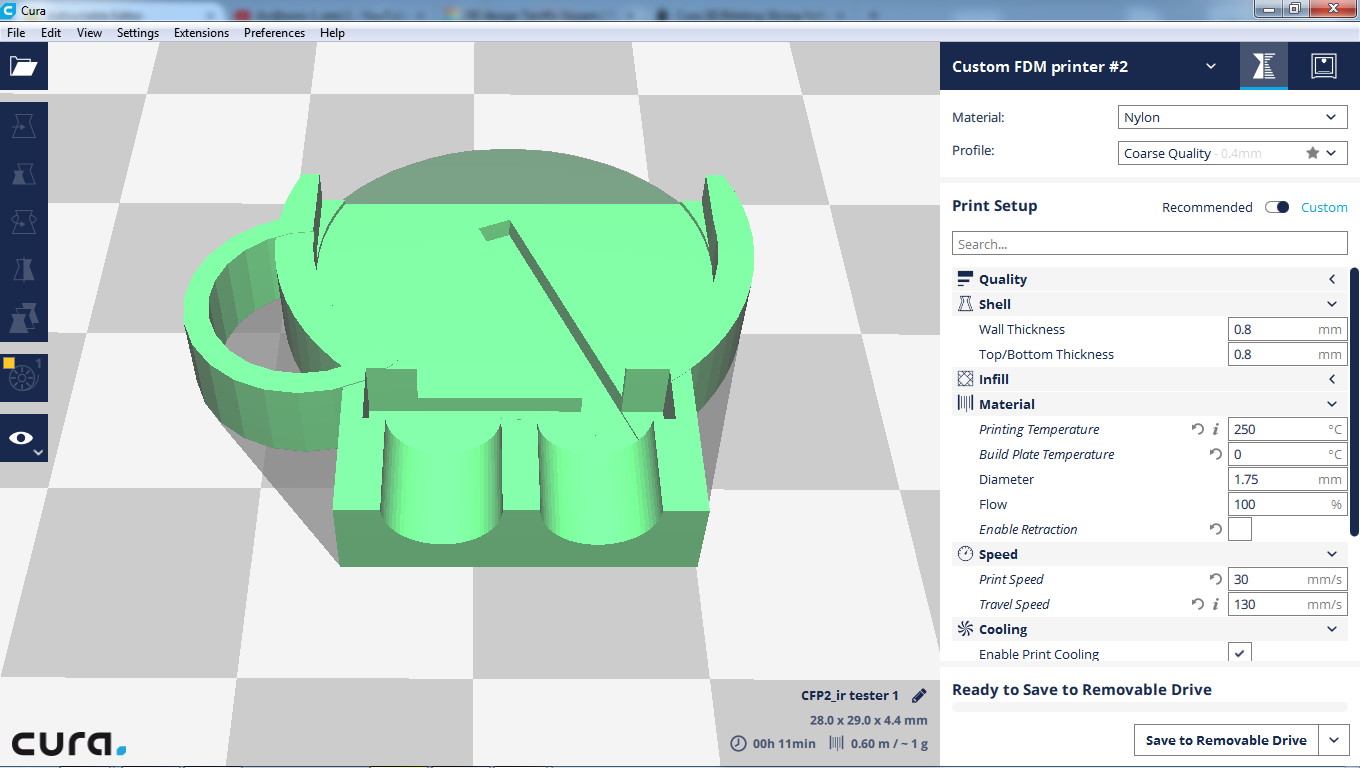The image size is (1360, 768).
Task: Click the Infill category icon
Action: (965, 379)
